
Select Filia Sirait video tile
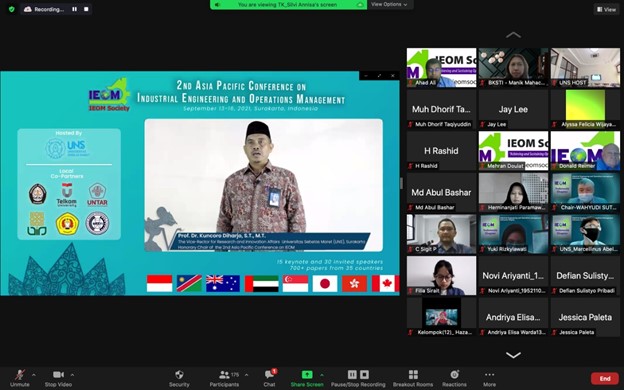(441, 275)
